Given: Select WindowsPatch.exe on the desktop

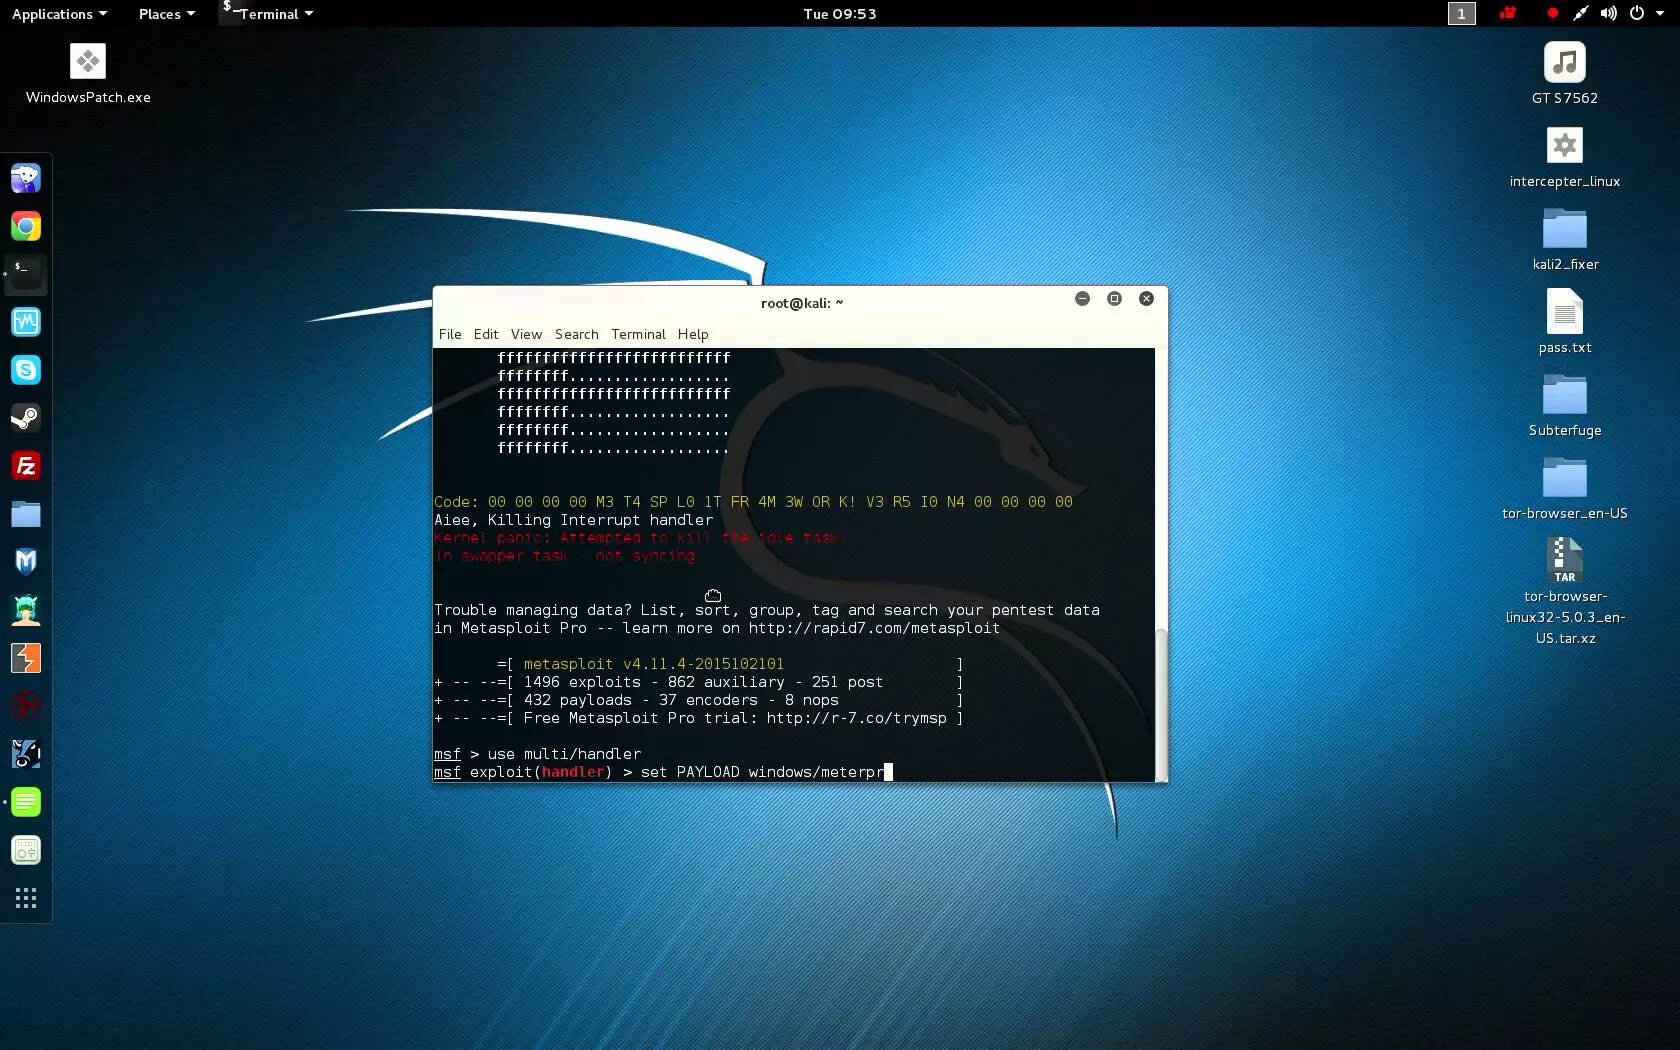Looking at the screenshot, I should click(88, 73).
